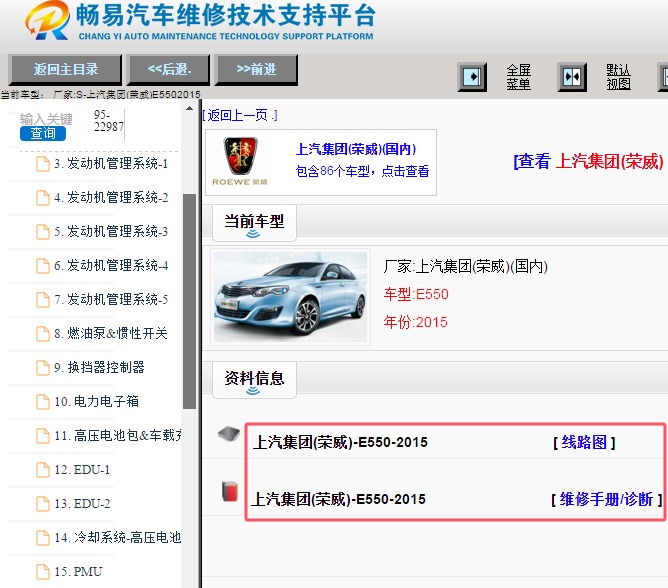Viewport: 668px width, 588px height.
Task: Go forward with the >>前进 button
Action: click(256, 69)
